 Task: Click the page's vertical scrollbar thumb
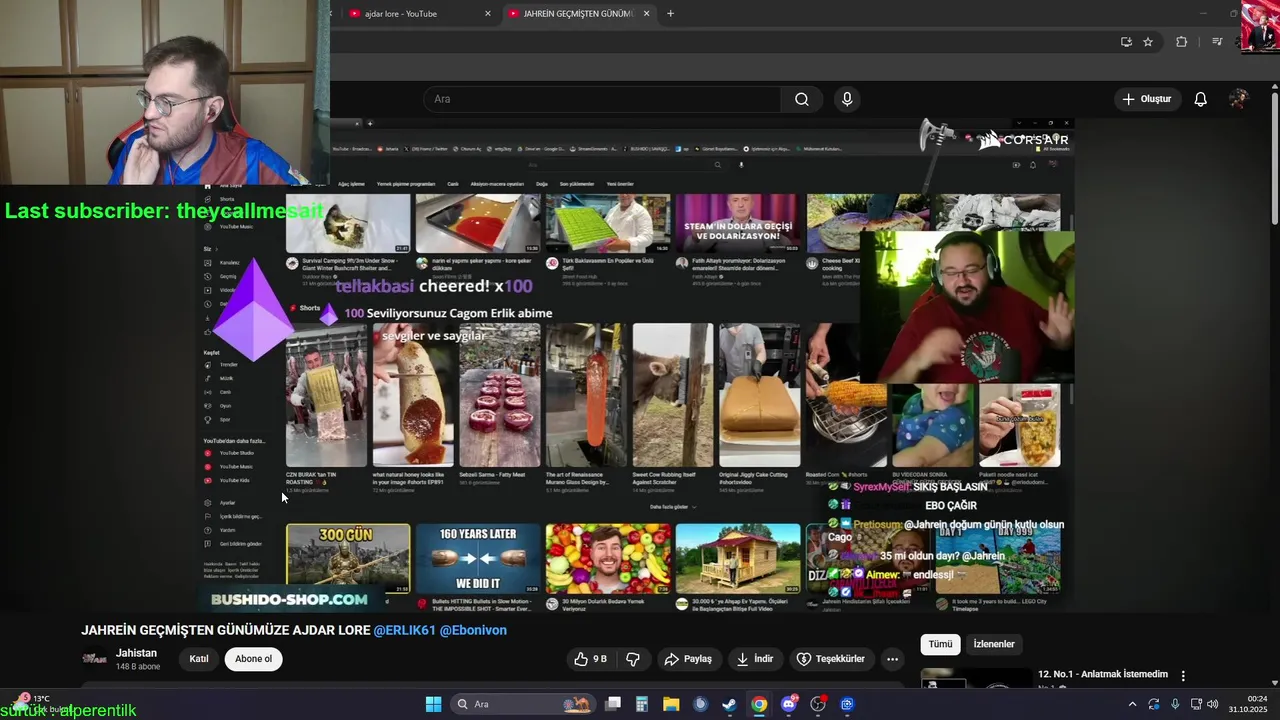click(x=1274, y=160)
